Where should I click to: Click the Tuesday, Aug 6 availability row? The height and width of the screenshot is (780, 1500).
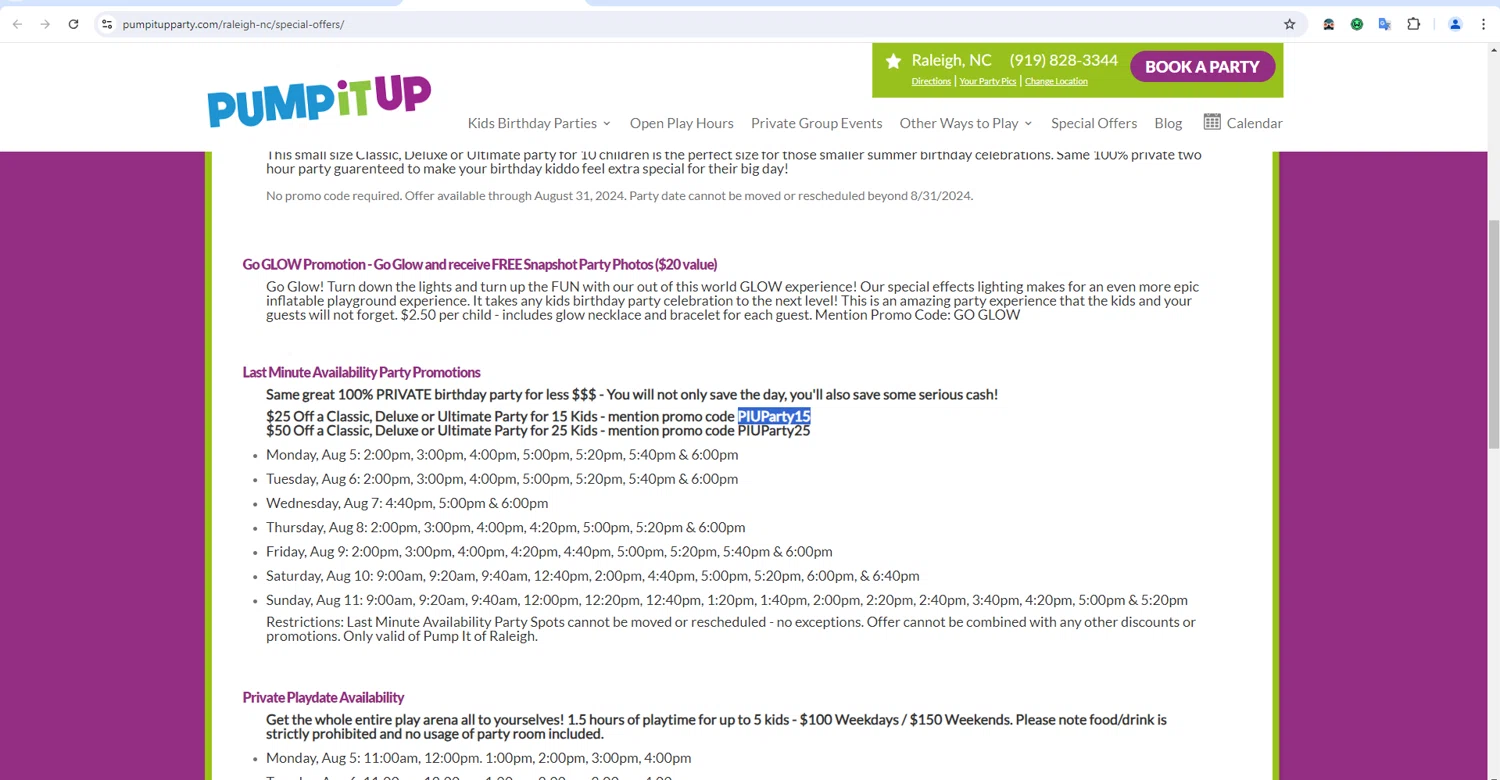point(502,478)
